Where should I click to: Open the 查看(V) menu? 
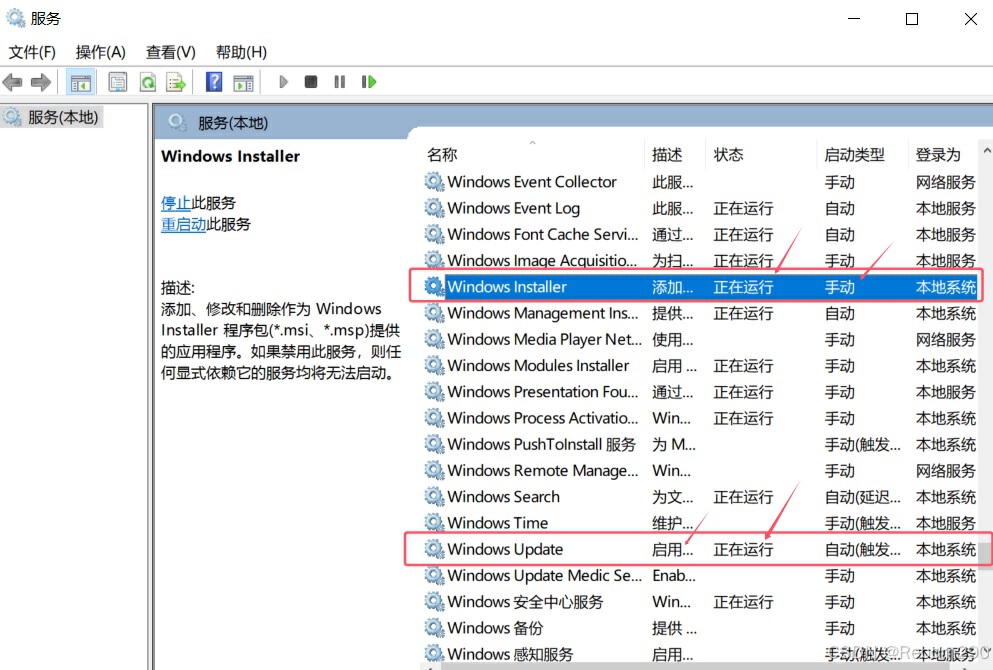171,52
